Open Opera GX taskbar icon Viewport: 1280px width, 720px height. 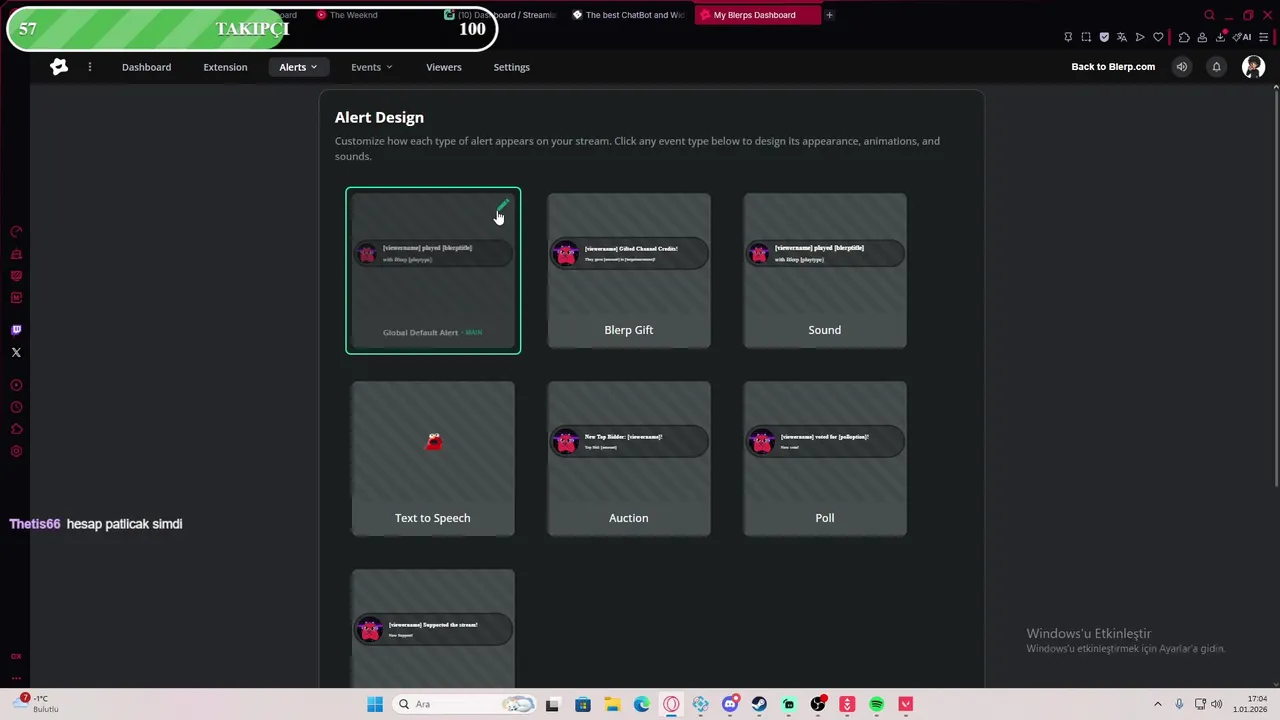pyautogui.click(x=671, y=704)
